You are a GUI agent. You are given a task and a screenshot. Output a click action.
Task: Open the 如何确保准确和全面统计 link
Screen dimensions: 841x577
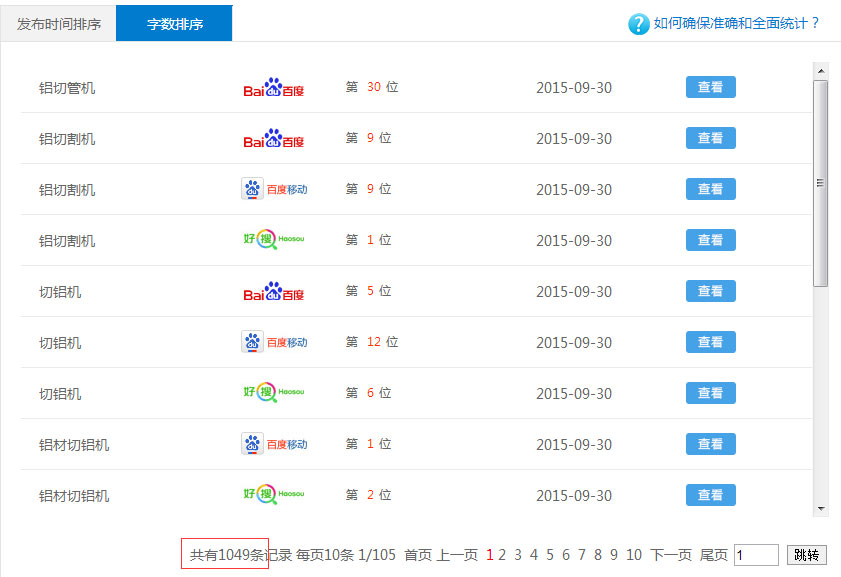click(x=736, y=23)
